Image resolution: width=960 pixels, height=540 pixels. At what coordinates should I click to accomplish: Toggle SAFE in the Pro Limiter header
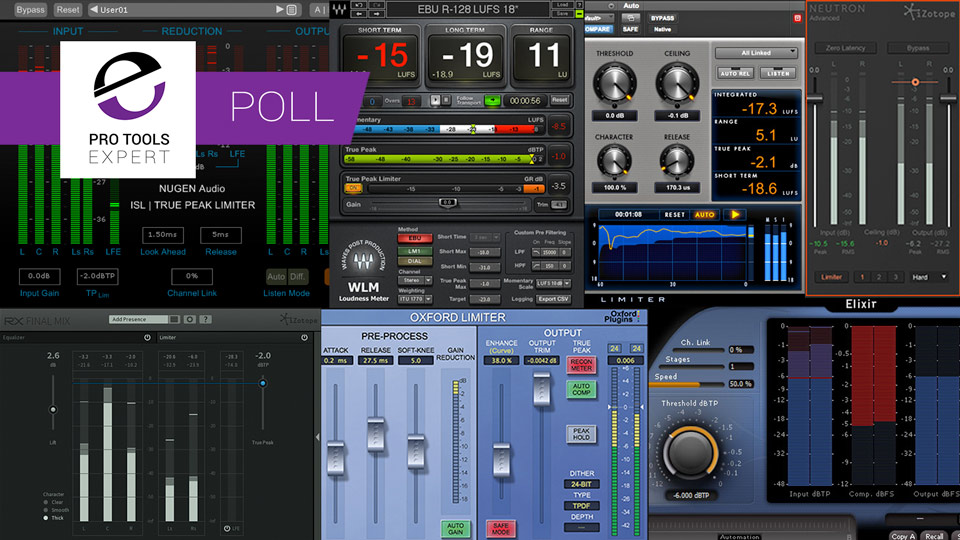[x=630, y=29]
